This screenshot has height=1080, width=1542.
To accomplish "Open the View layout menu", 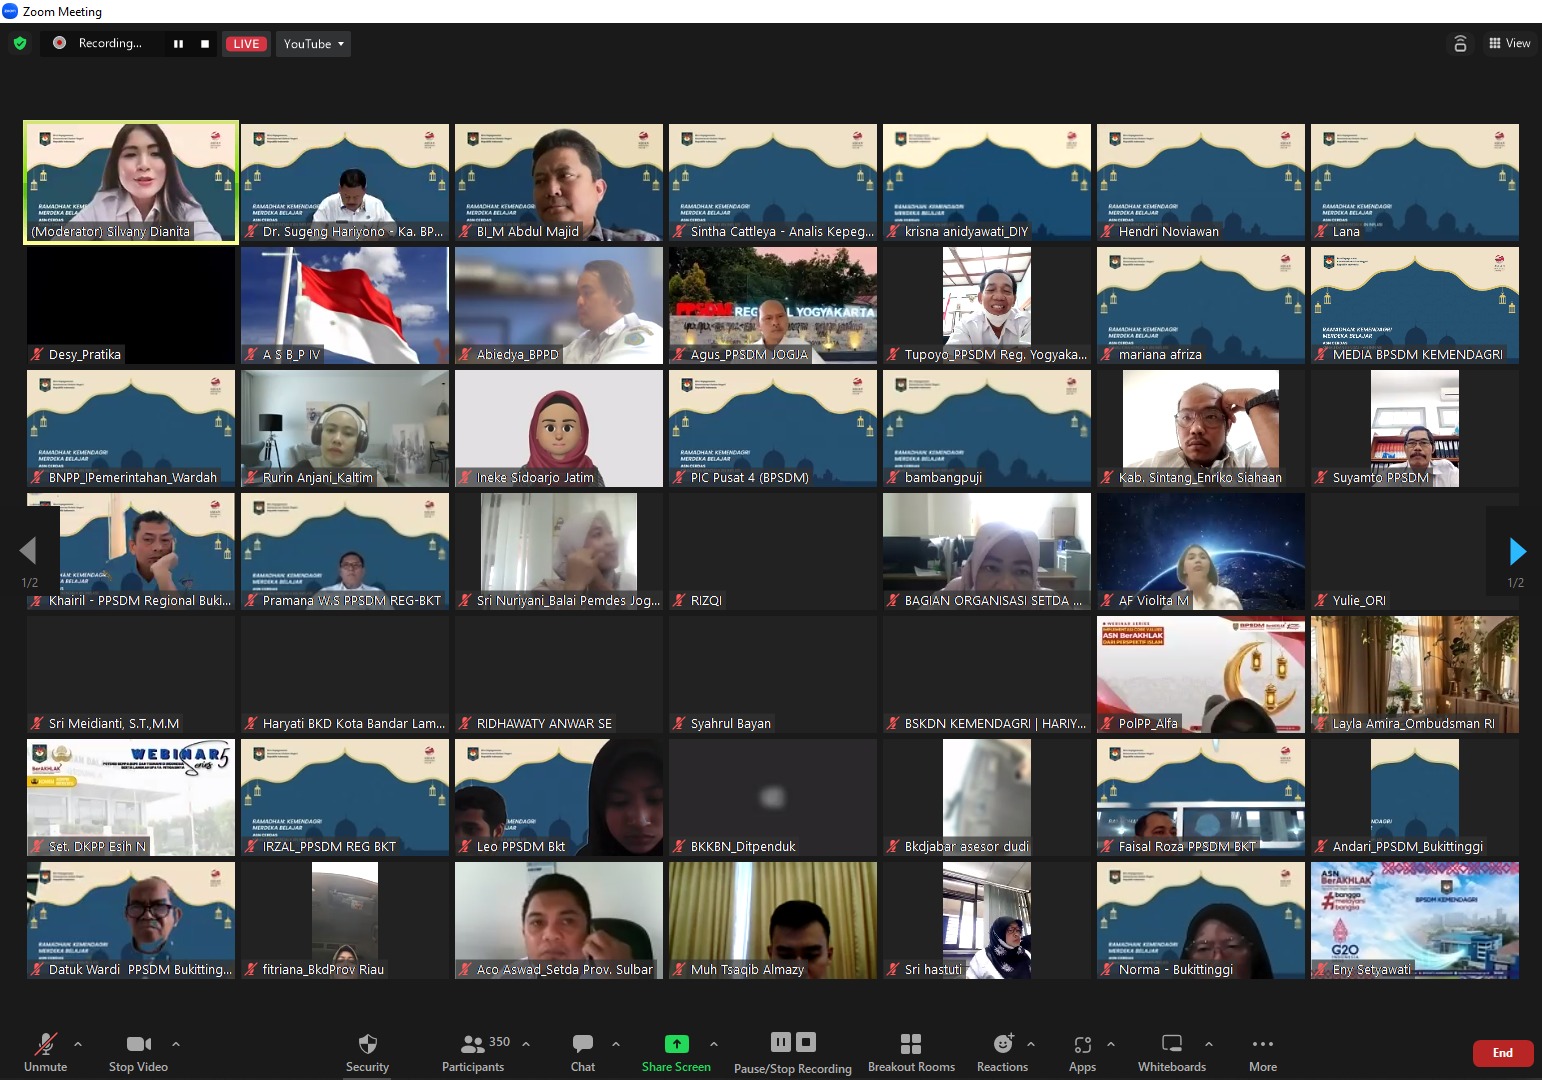I will 1509,43.
